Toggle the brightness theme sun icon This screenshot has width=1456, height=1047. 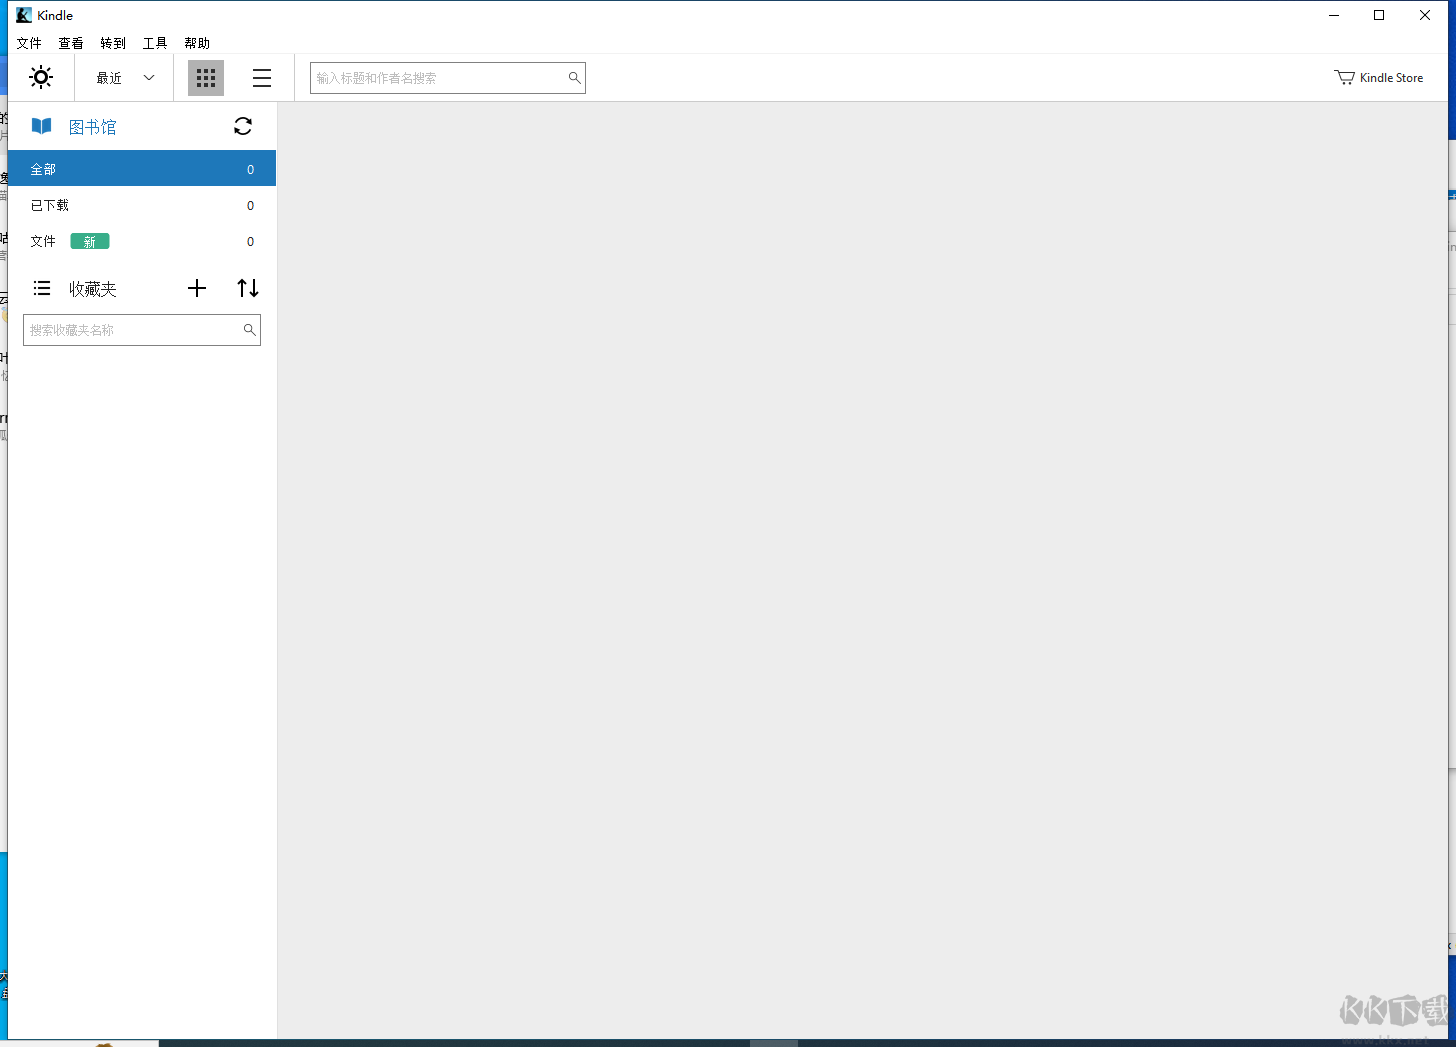tap(41, 77)
